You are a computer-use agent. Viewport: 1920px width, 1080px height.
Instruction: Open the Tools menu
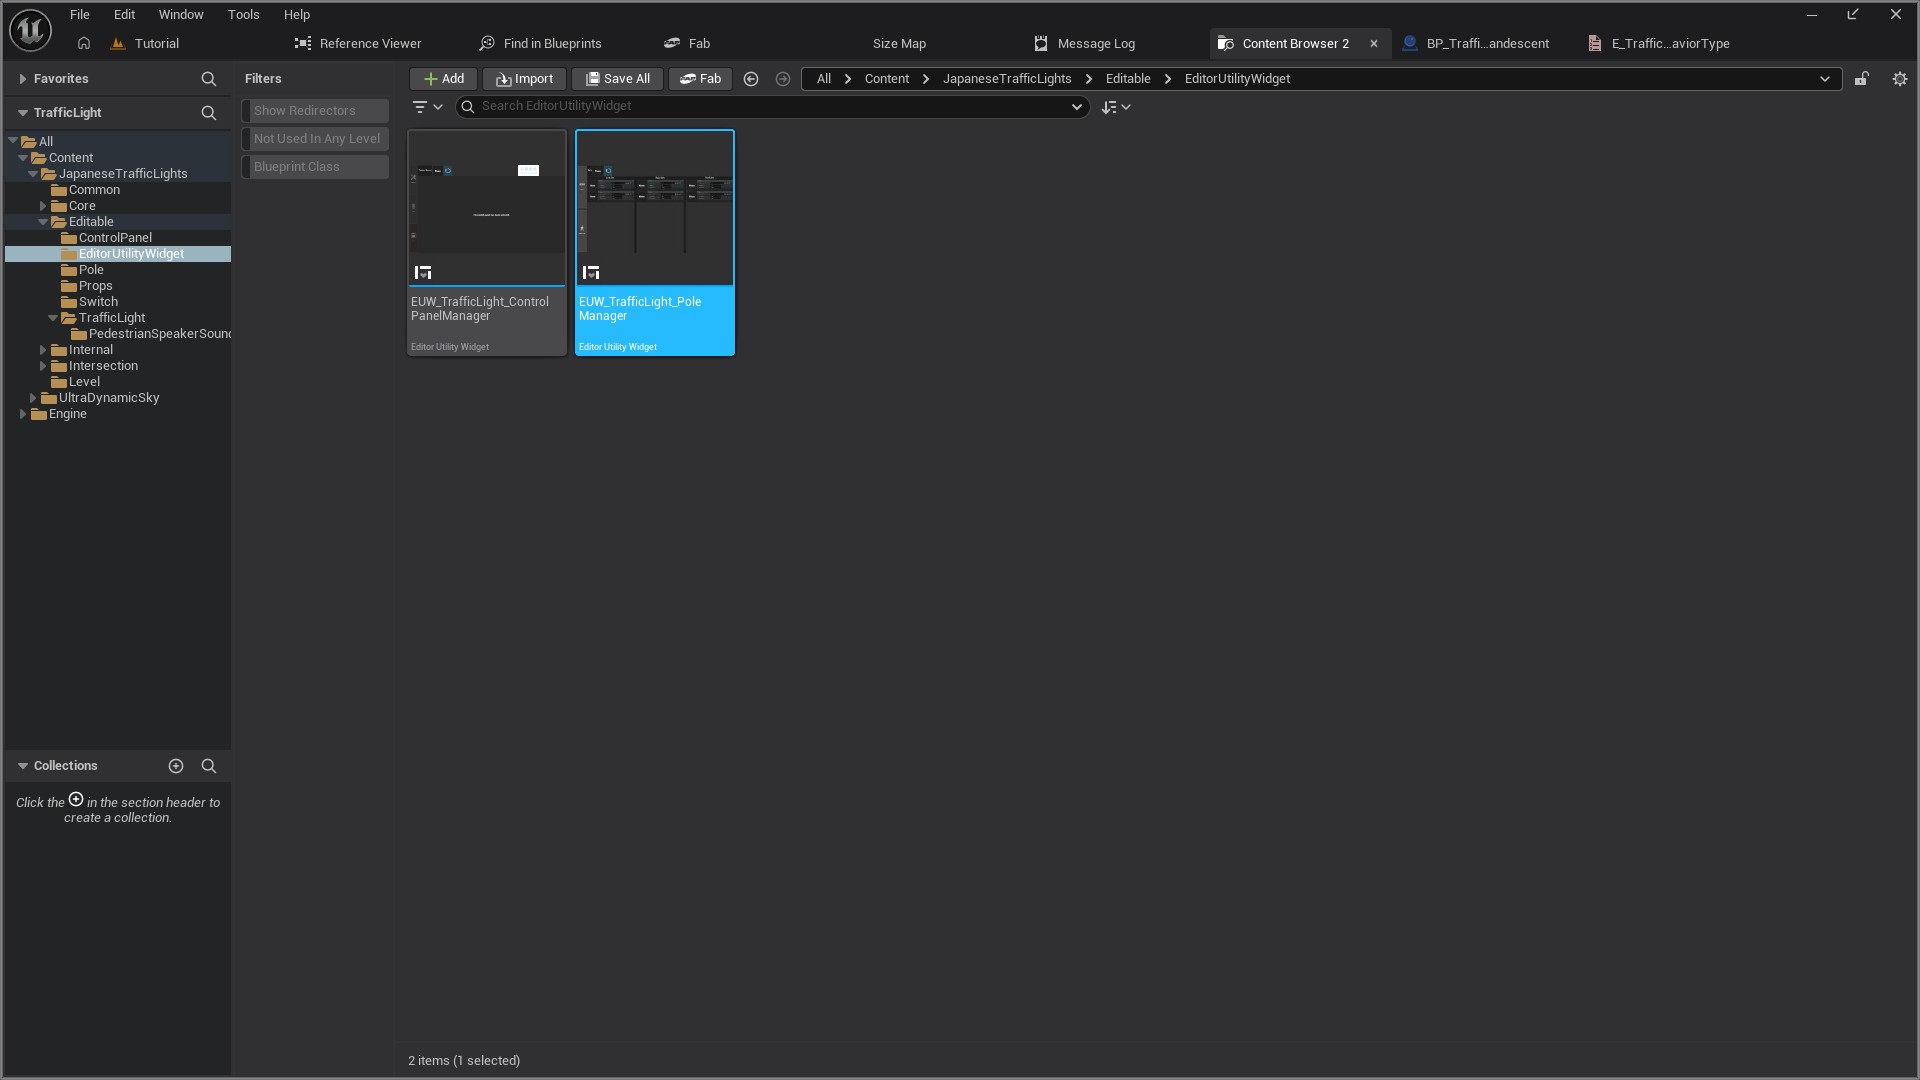pos(243,15)
